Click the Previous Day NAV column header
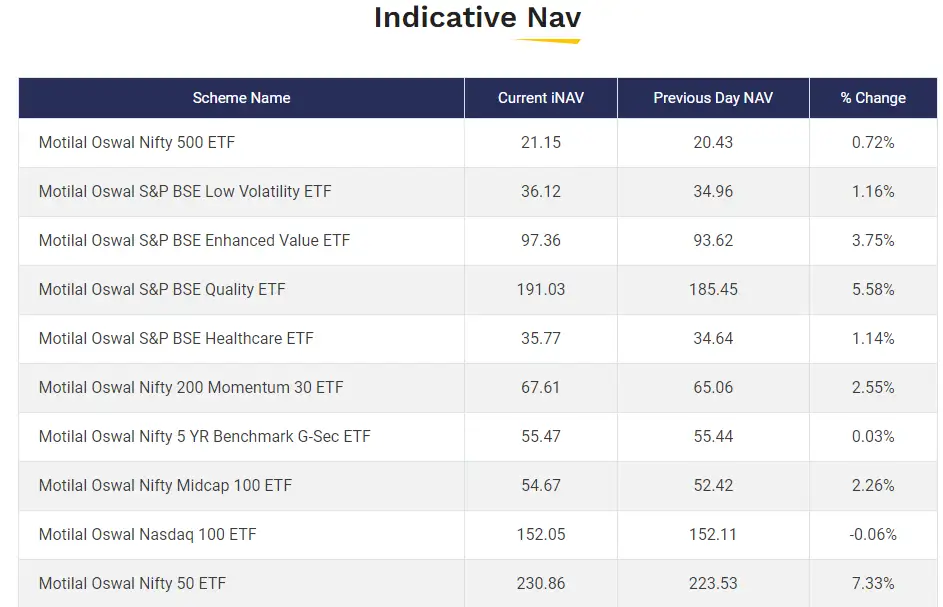 713,98
